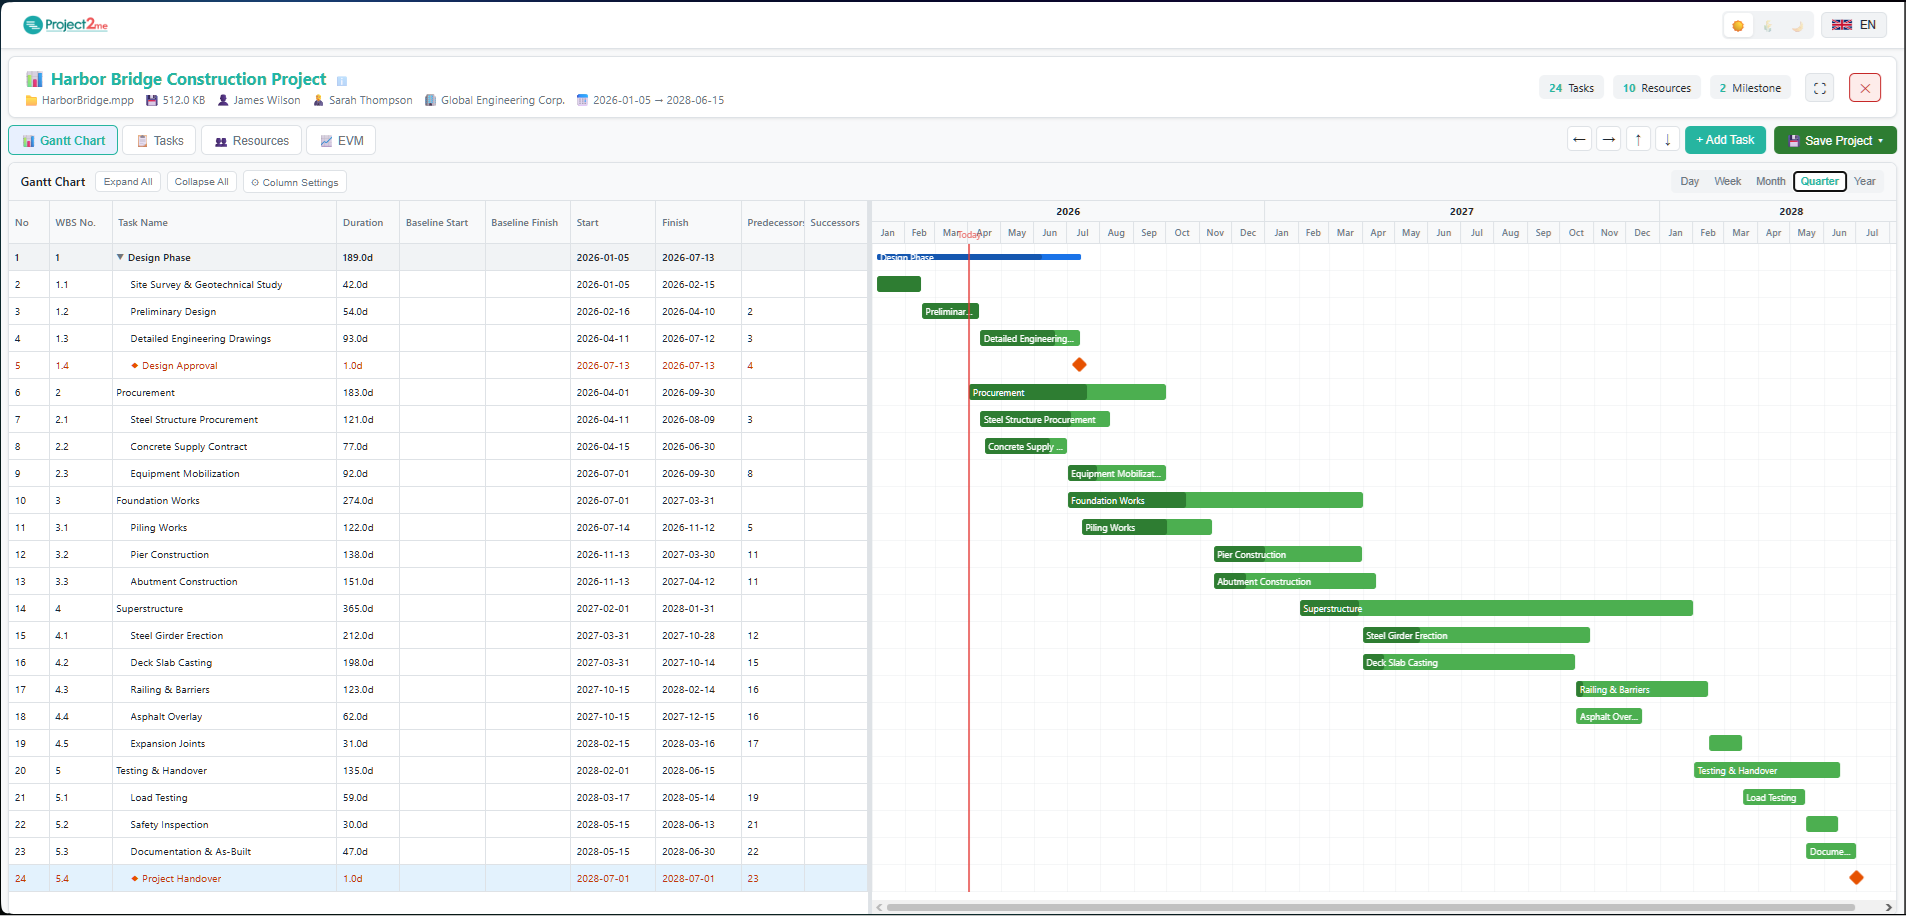This screenshot has width=1906, height=916.
Task: Select the Design Approval milestone row
Action: click(438, 365)
